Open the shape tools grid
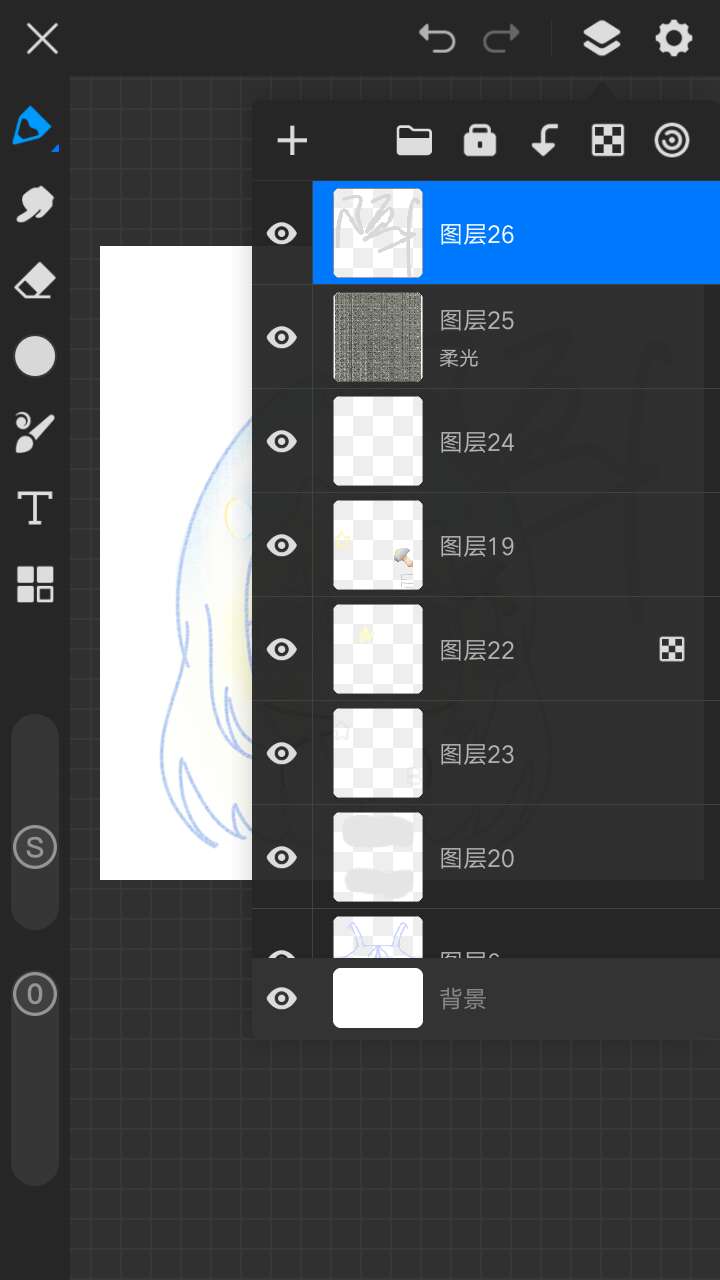 coord(35,584)
